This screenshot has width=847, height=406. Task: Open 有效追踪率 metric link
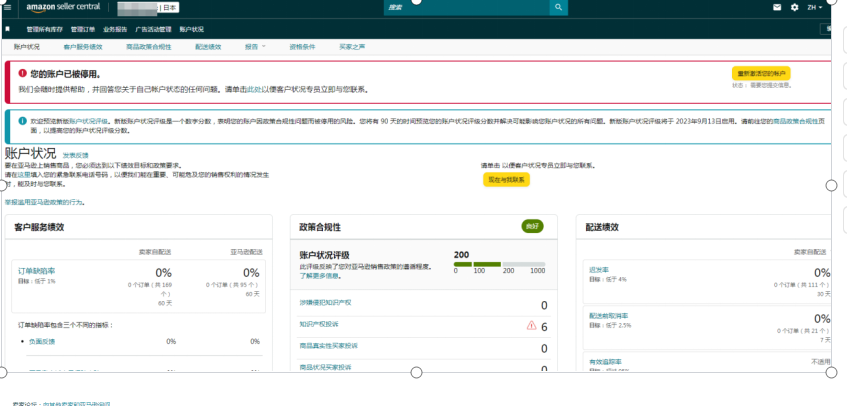pyautogui.click(x=605, y=361)
